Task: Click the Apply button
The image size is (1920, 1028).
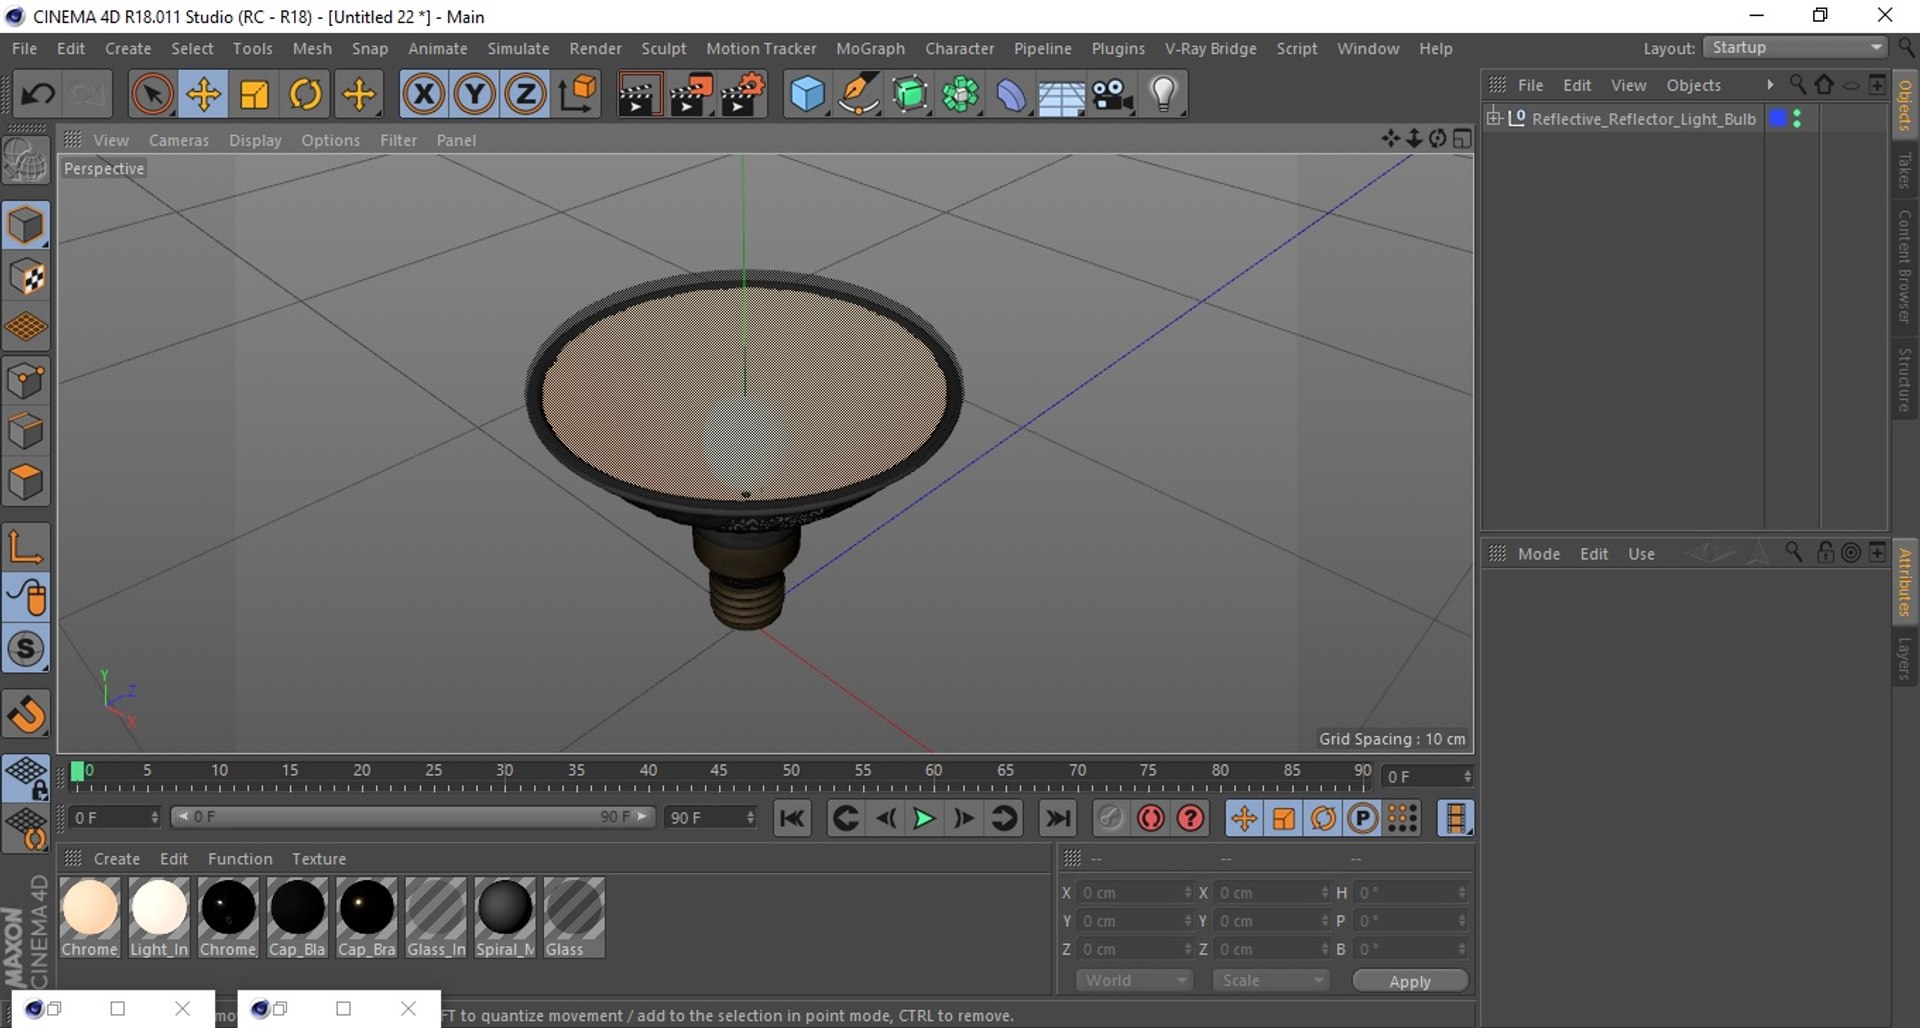Action: pyautogui.click(x=1410, y=981)
